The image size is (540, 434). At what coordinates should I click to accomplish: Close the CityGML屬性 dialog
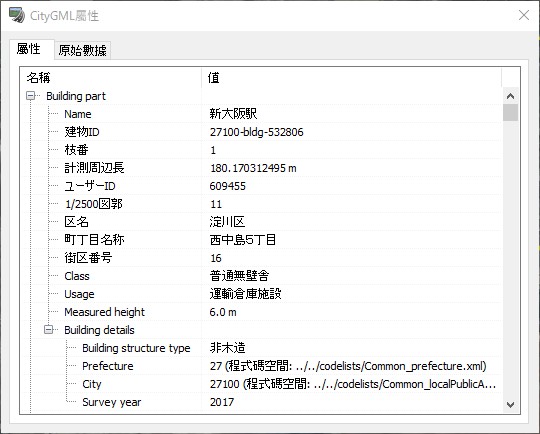click(x=524, y=15)
